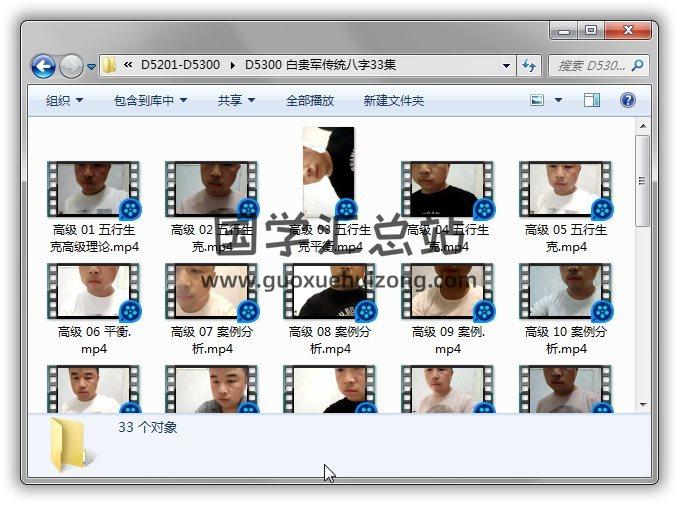Screen dimensions: 679x505
Task: Open the address bar history dropdown
Action: pyautogui.click(x=506, y=66)
